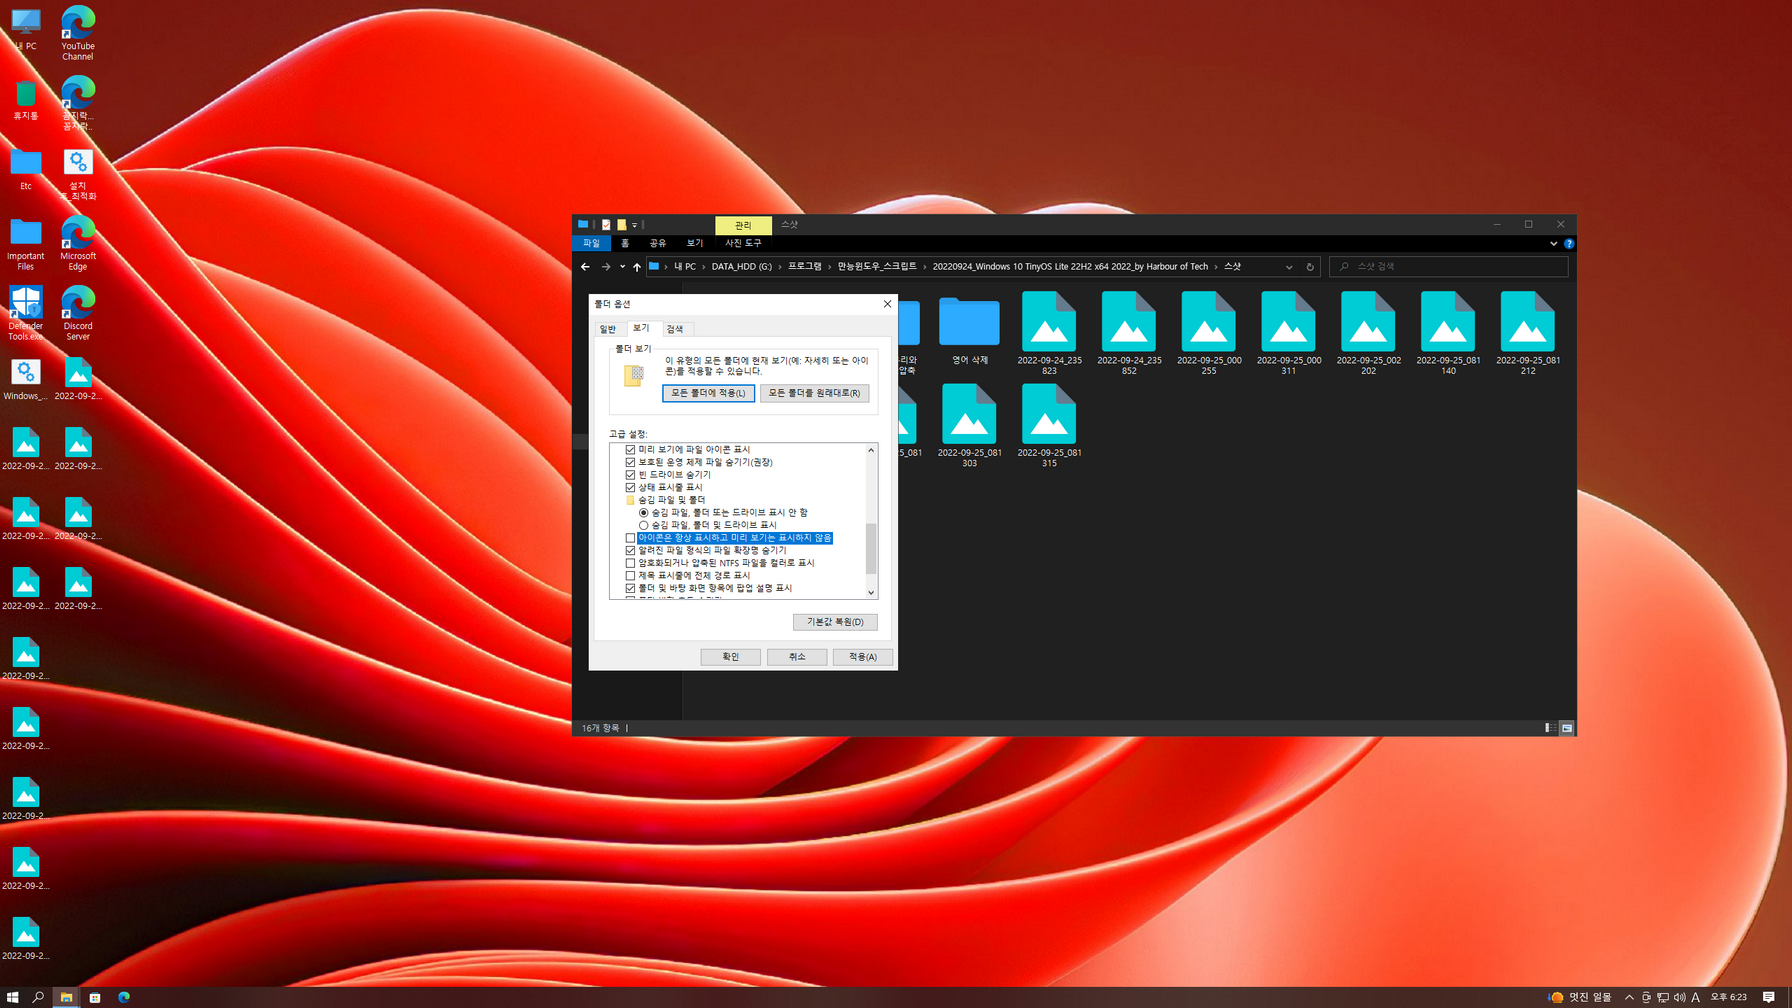Confirm with the 확인 button
This screenshot has height=1008, width=1792.
point(730,657)
